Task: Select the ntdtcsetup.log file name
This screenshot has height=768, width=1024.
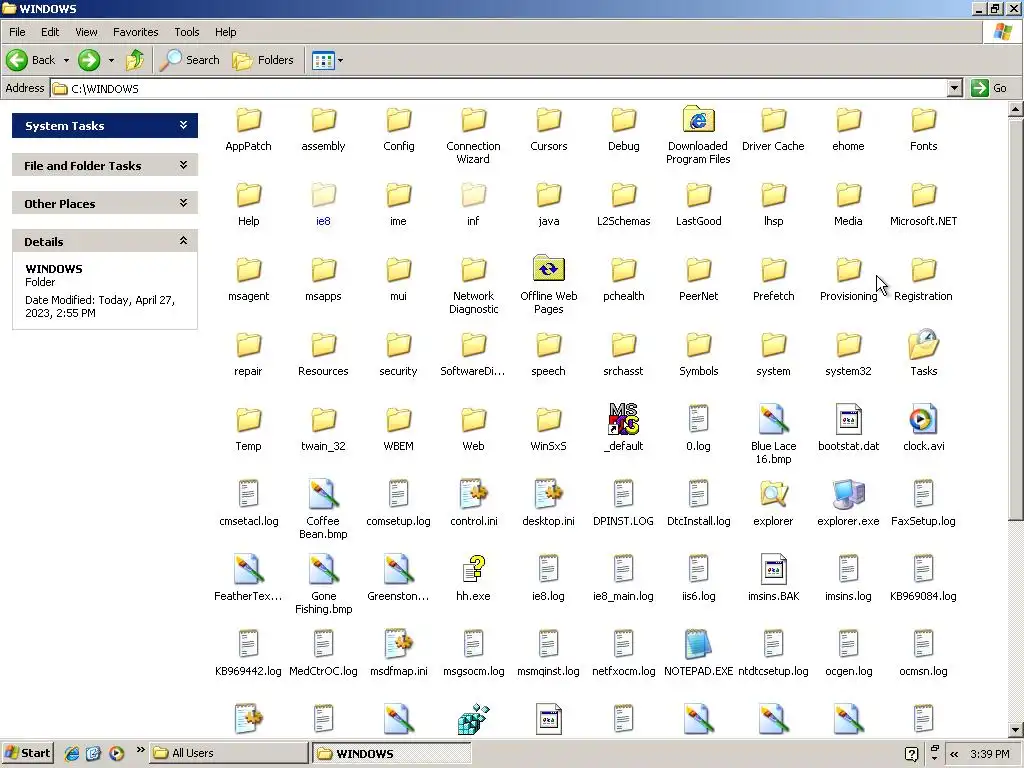Action: (773, 671)
